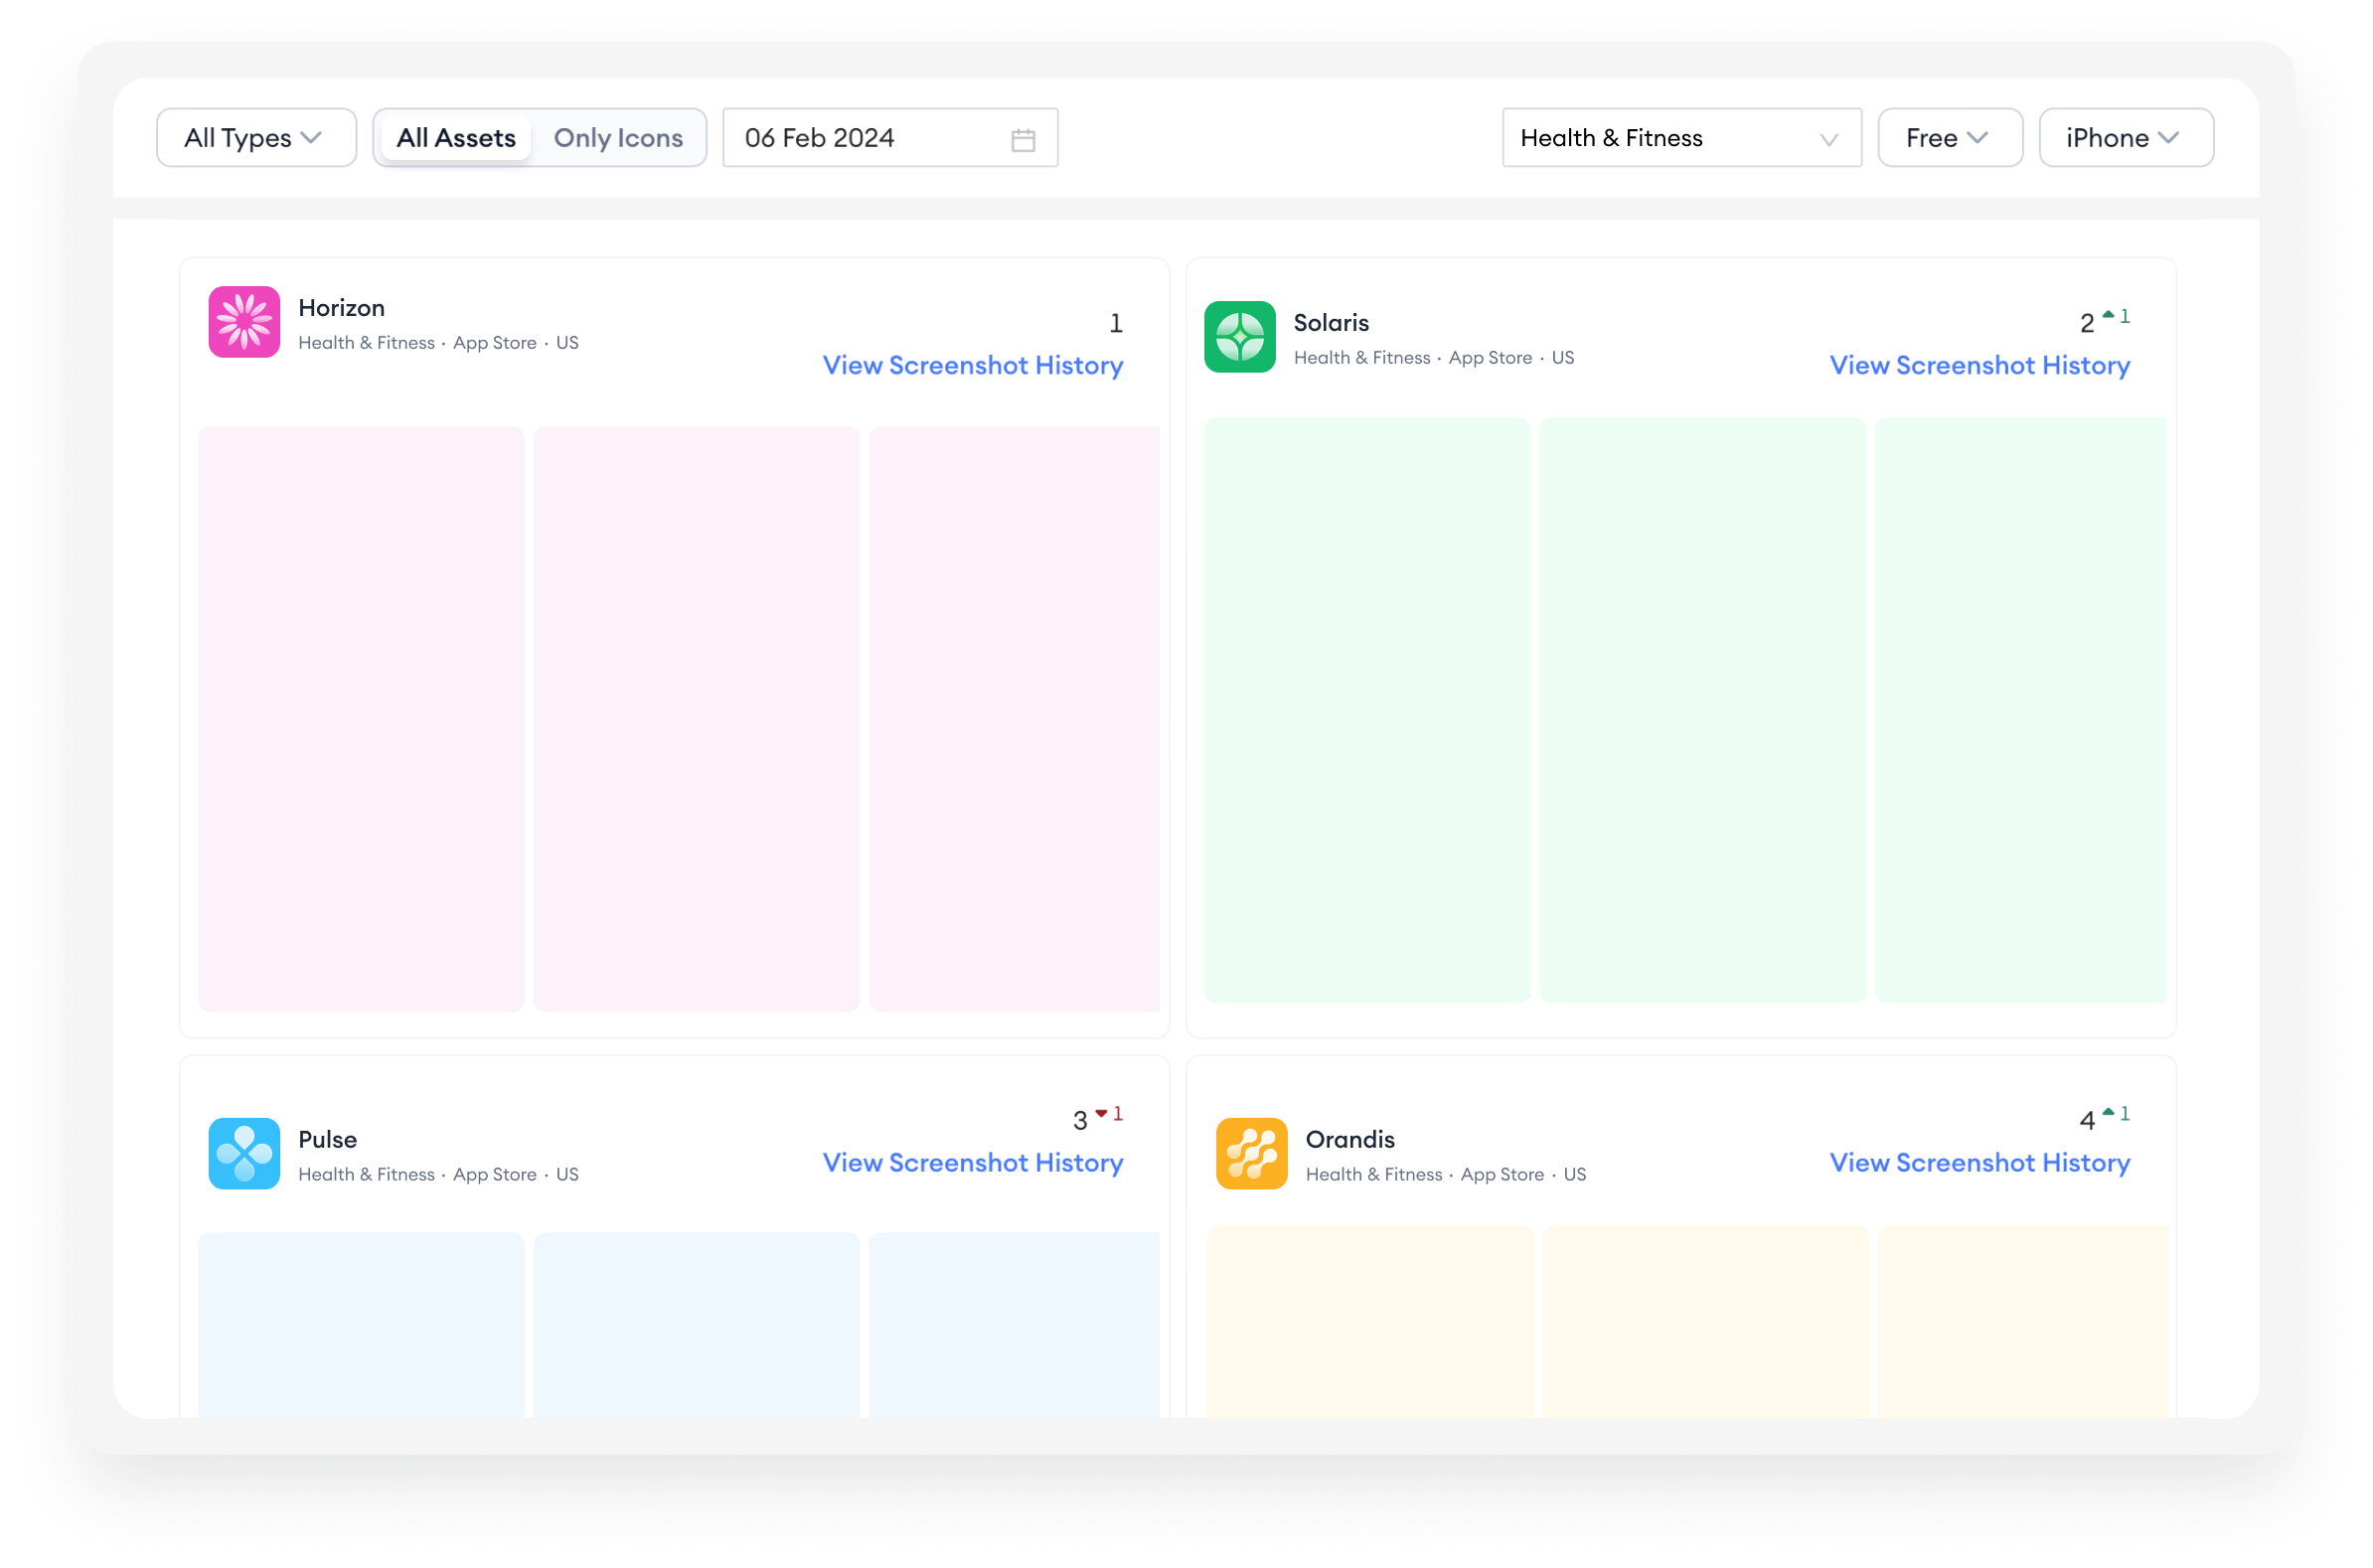Click Pulse's rank number 3
2373x1568 pixels.
[x=1079, y=1120]
